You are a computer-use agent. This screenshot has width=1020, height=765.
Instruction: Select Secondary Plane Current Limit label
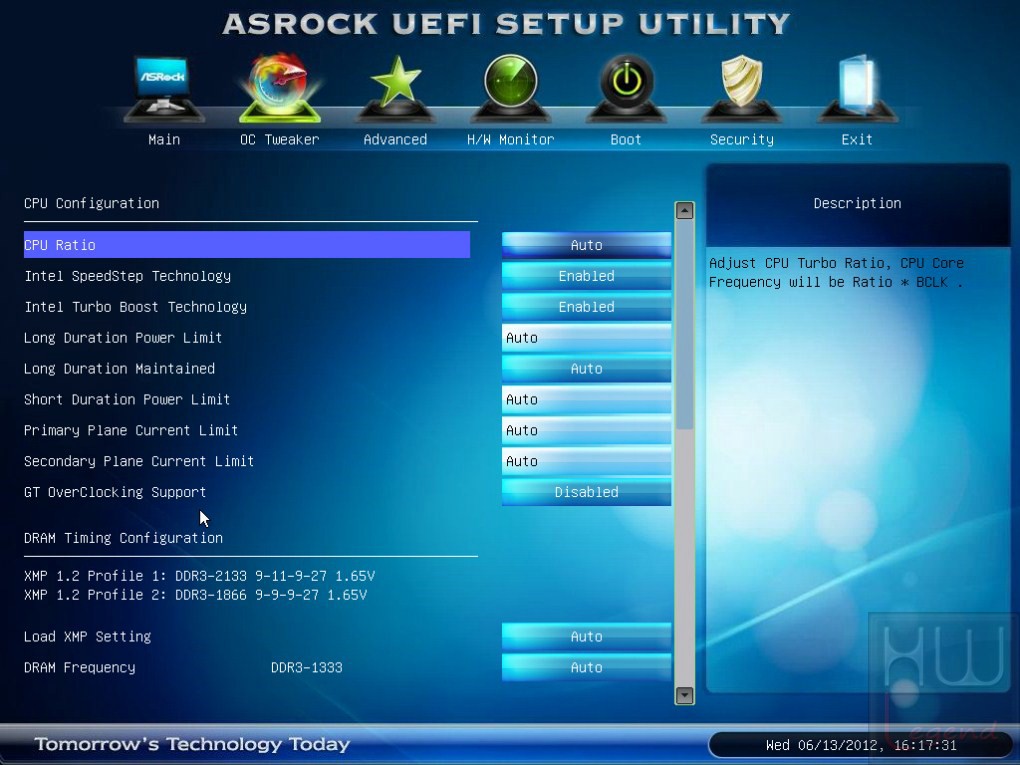[139, 461]
